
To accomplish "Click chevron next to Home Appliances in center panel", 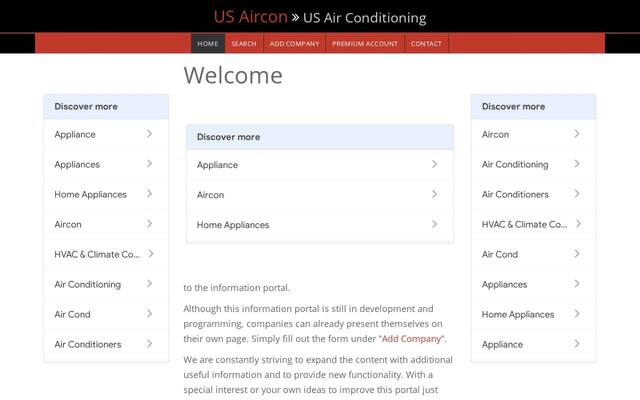I will point(434,224).
